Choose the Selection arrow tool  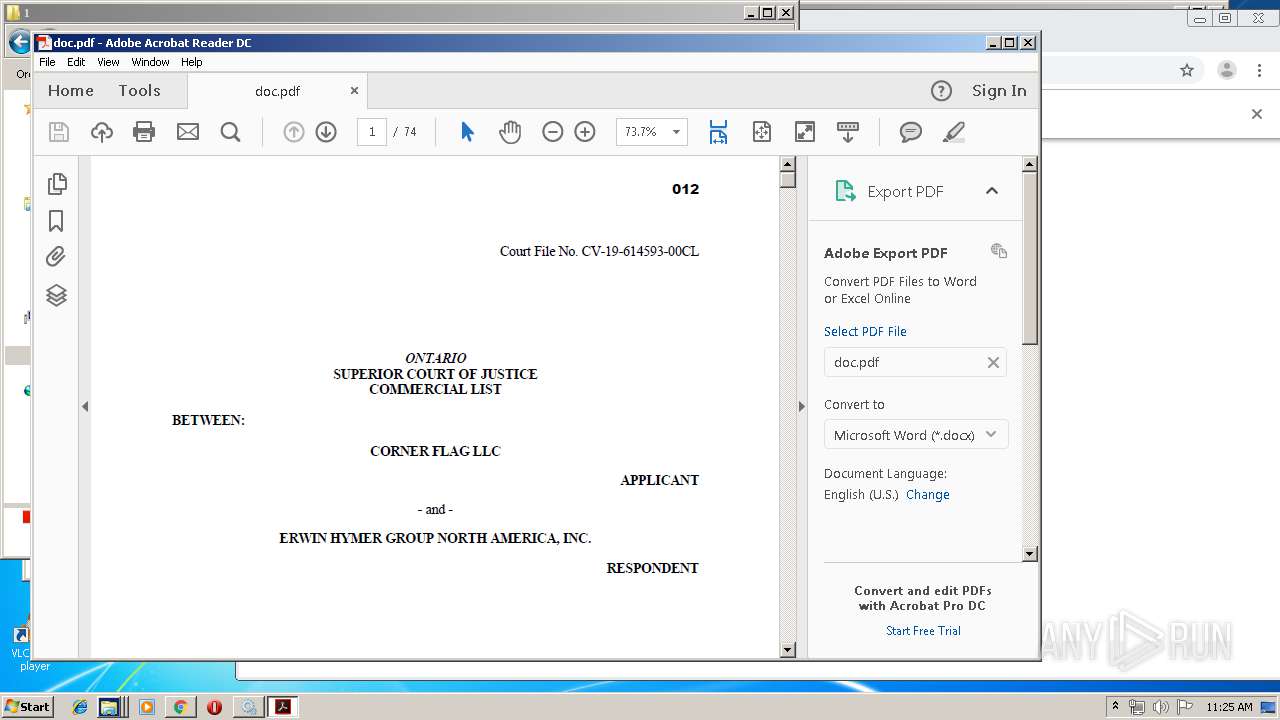[467, 132]
